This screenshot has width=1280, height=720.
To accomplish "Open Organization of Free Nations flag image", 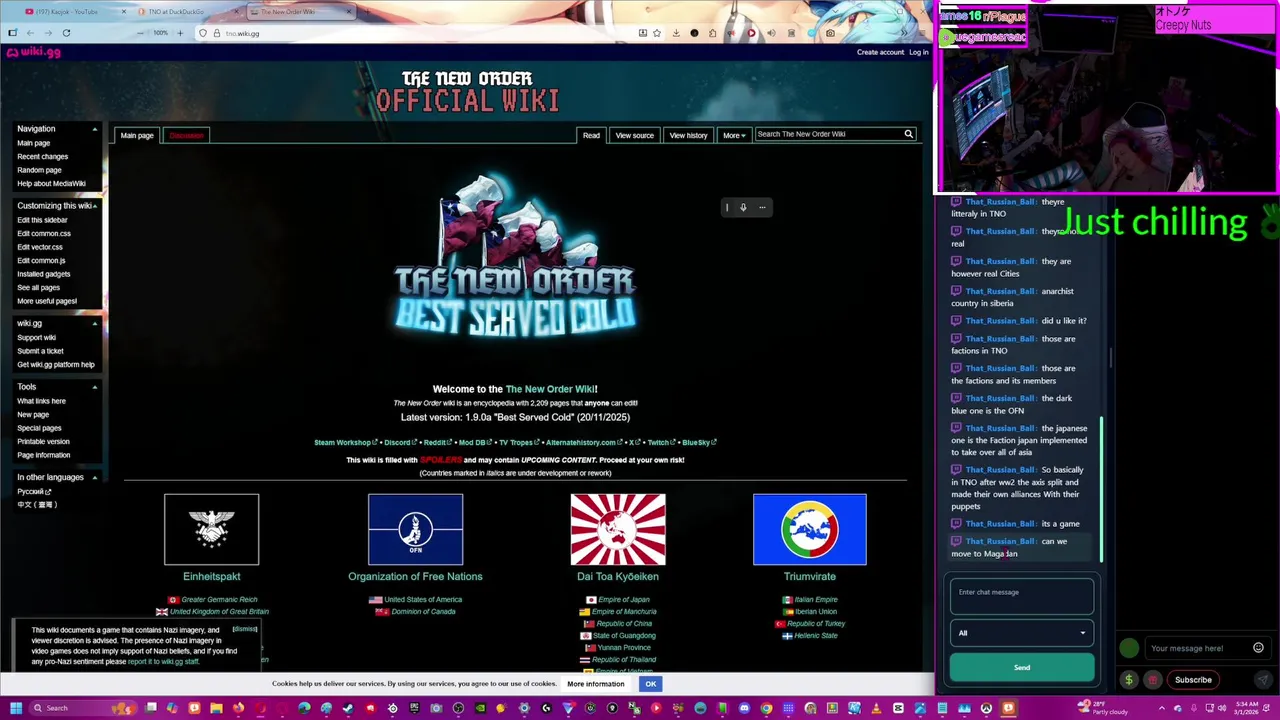I will point(415,529).
